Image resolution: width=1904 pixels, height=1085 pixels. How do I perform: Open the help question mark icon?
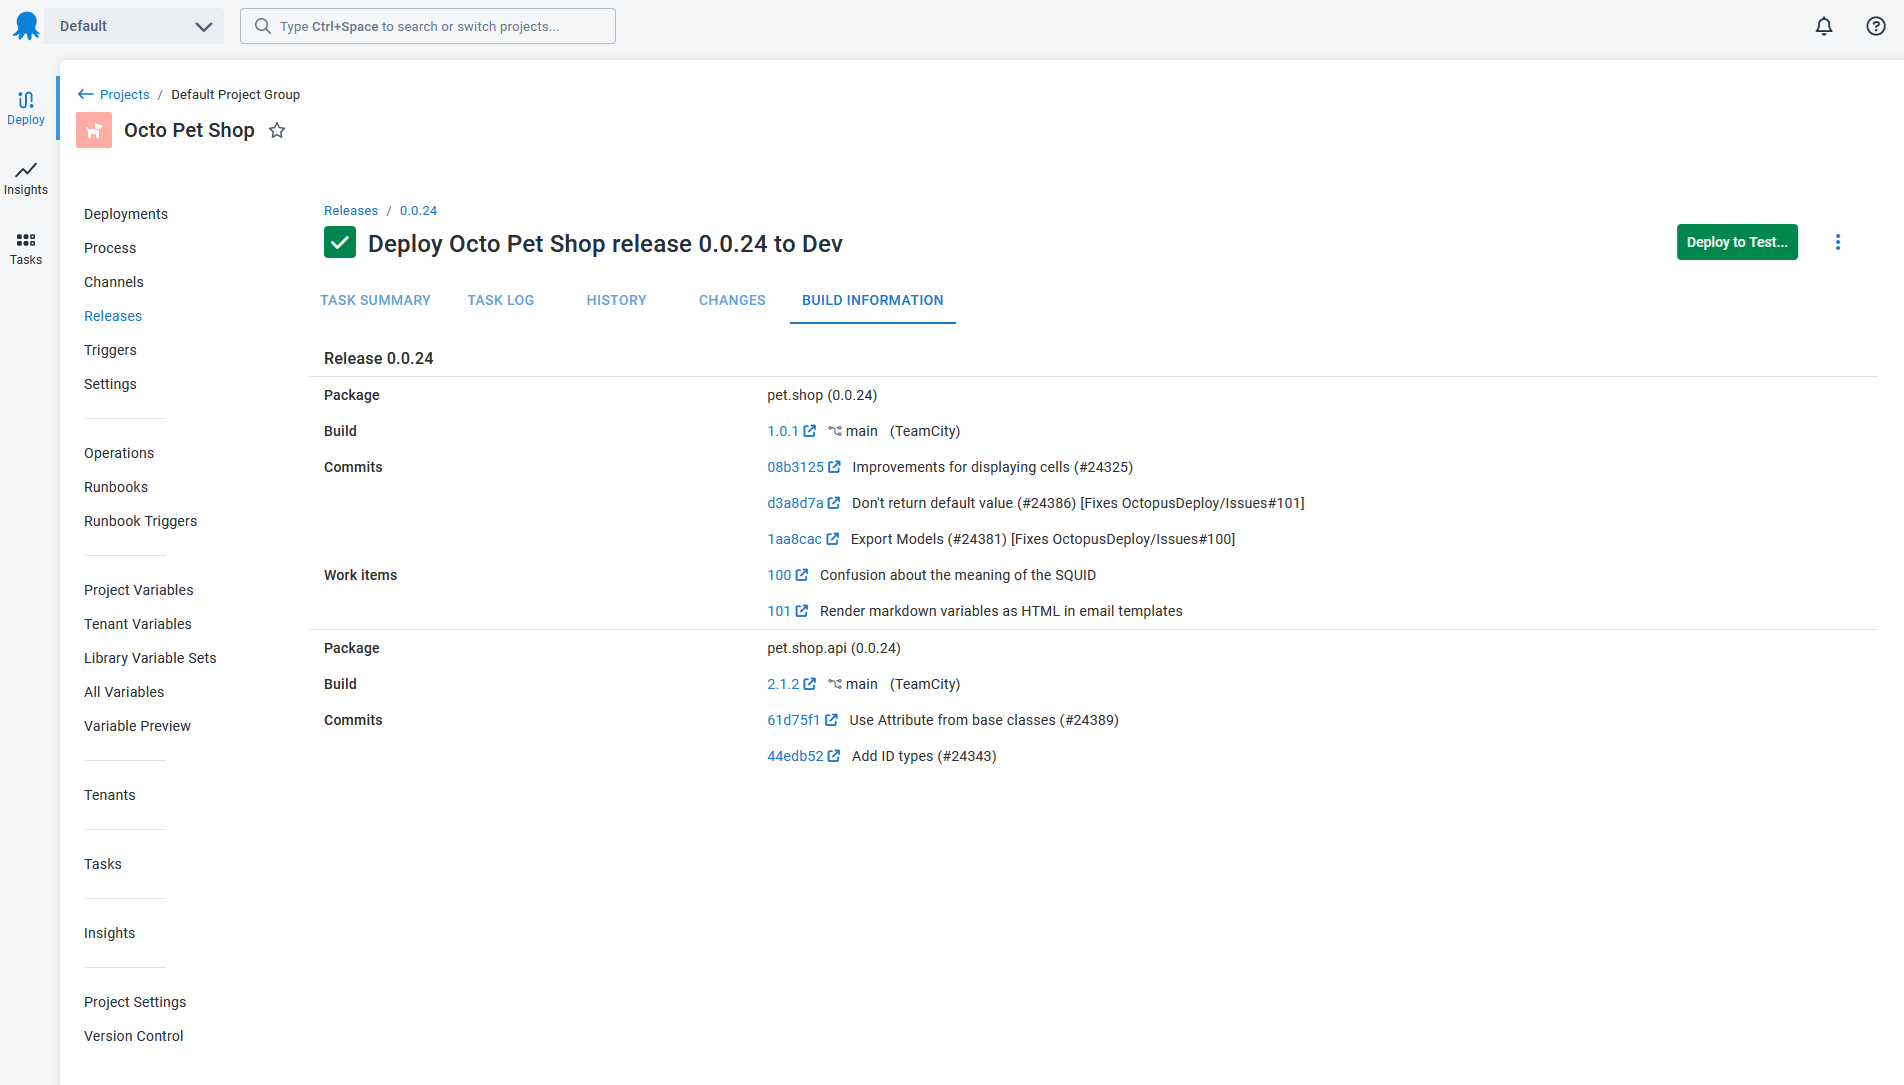point(1876,26)
